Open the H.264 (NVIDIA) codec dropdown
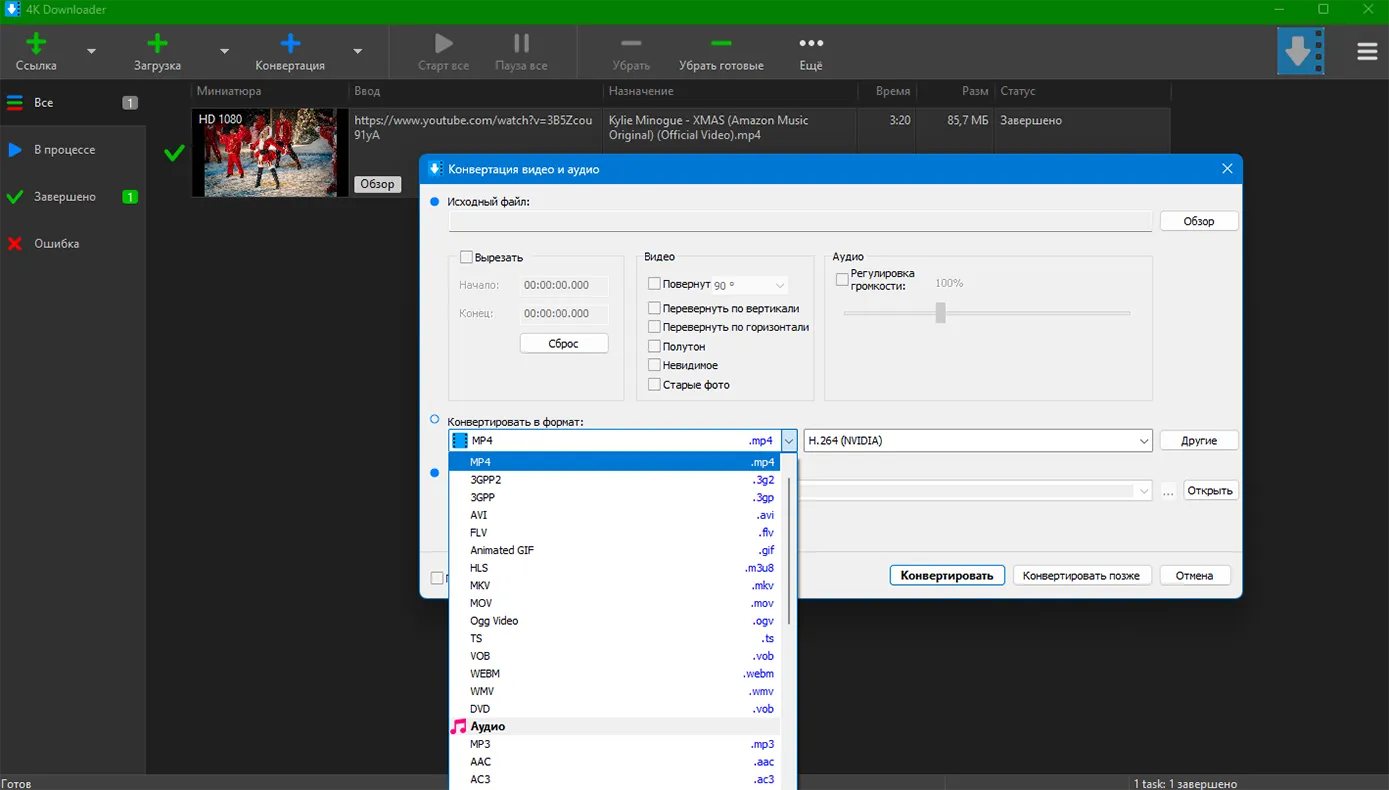This screenshot has height=790, width=1389. click(1145, 440)
